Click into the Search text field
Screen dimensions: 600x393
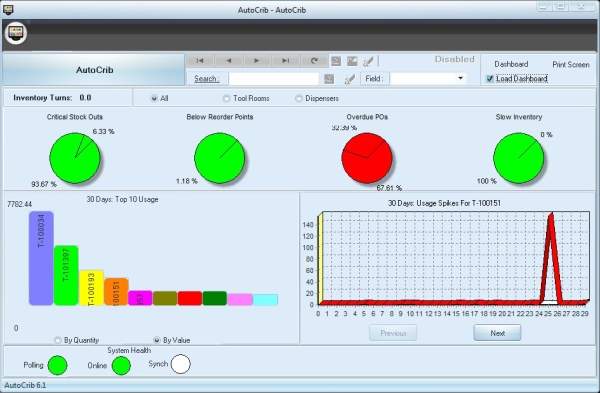point(273,79)
